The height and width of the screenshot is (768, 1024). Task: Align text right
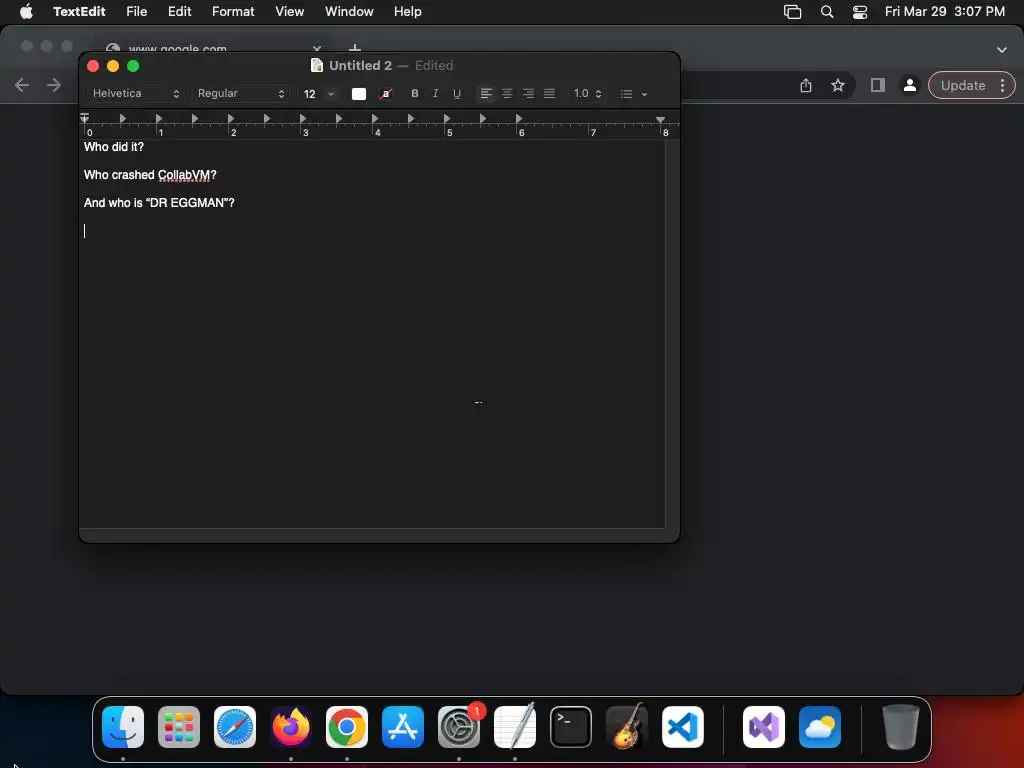[x=528, y=93]
